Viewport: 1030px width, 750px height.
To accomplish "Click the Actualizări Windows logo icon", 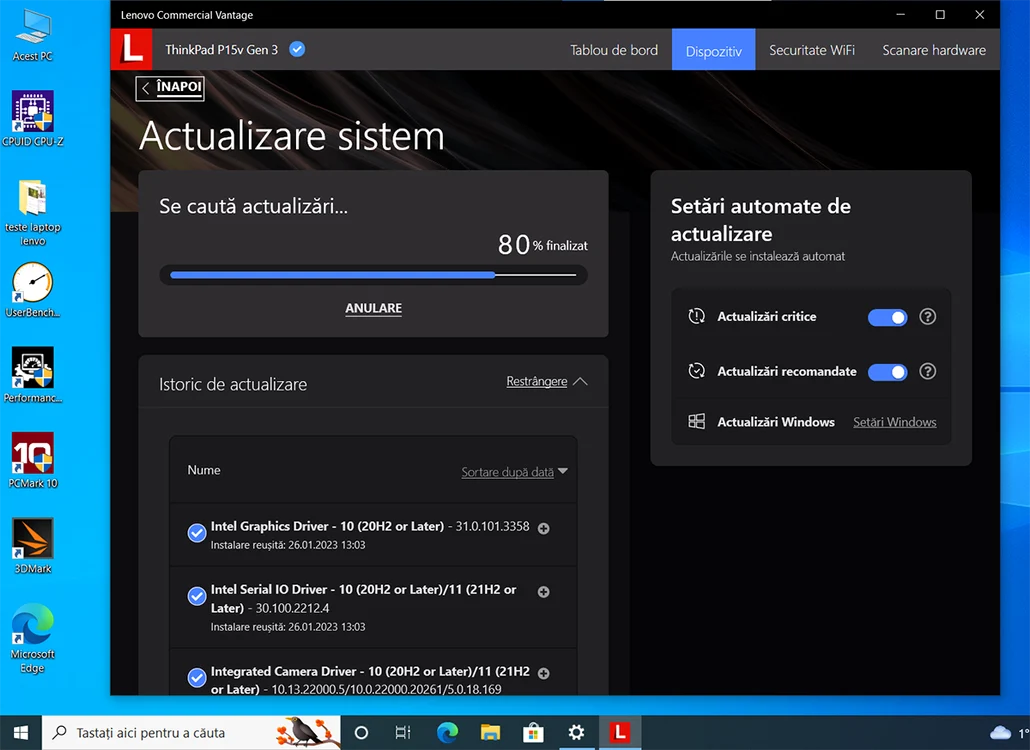I will point(696,422).
